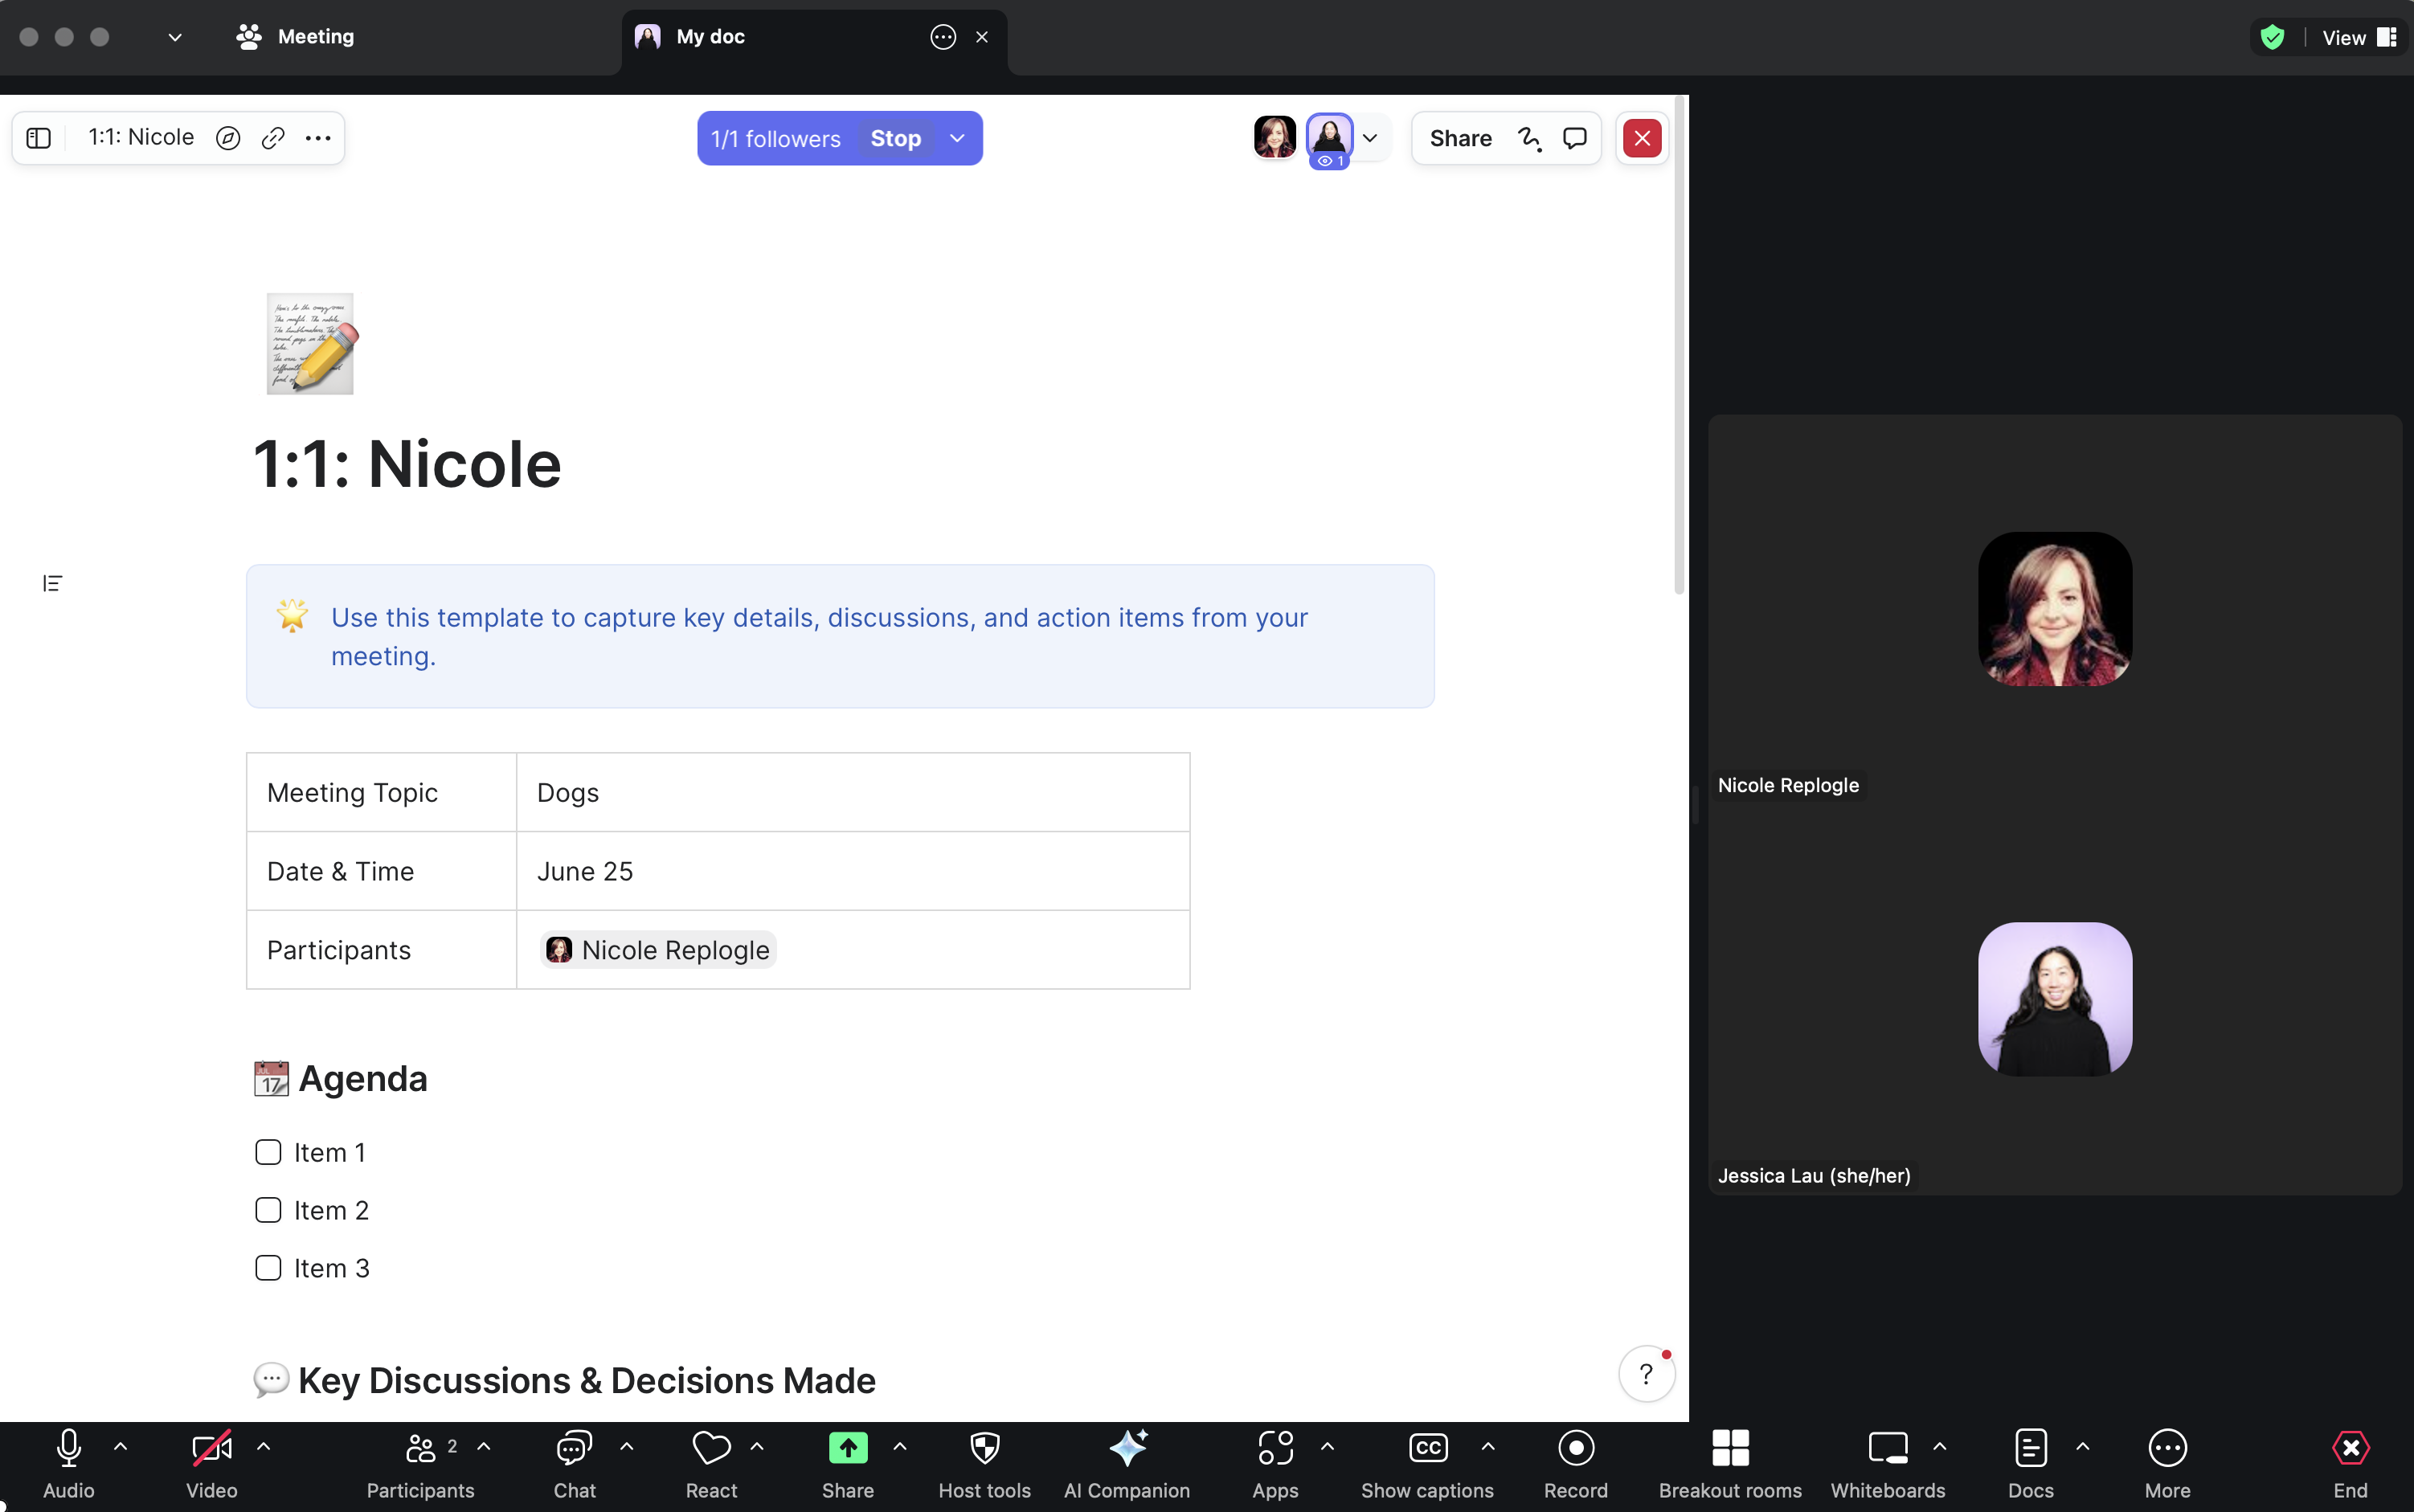The image size is (2414, 1512).
Task: Select Nicole Replogle's video tile
Action: (2055, 610)
